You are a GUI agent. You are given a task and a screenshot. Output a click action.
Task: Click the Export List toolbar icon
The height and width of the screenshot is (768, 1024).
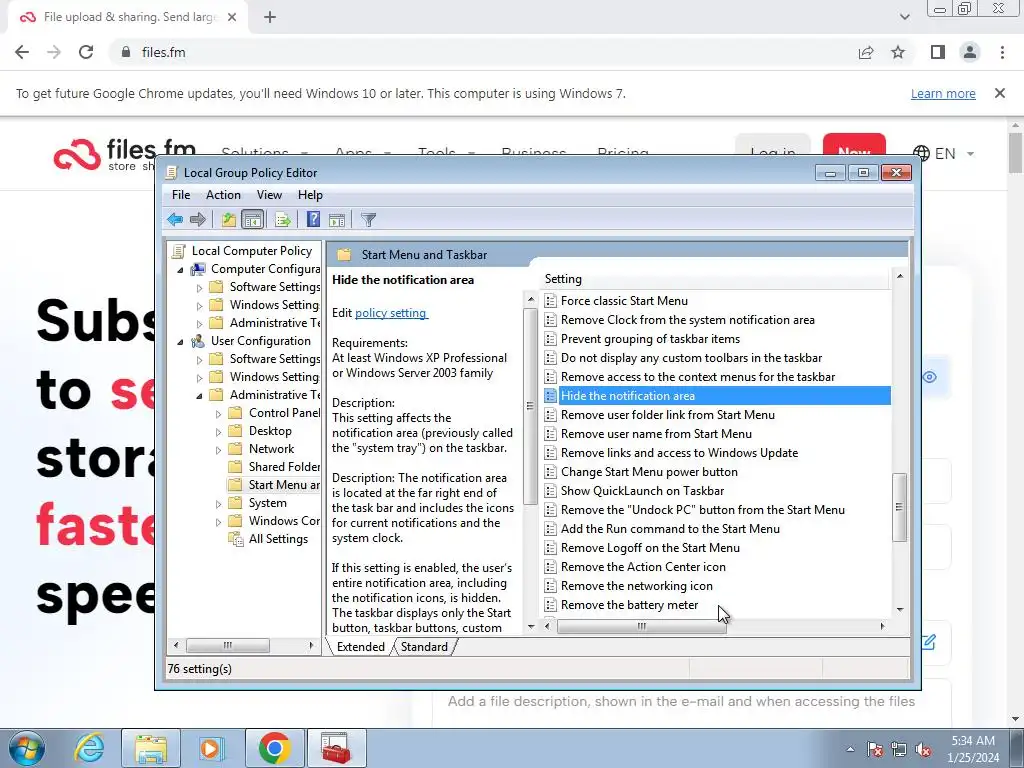tap(283, 219)
